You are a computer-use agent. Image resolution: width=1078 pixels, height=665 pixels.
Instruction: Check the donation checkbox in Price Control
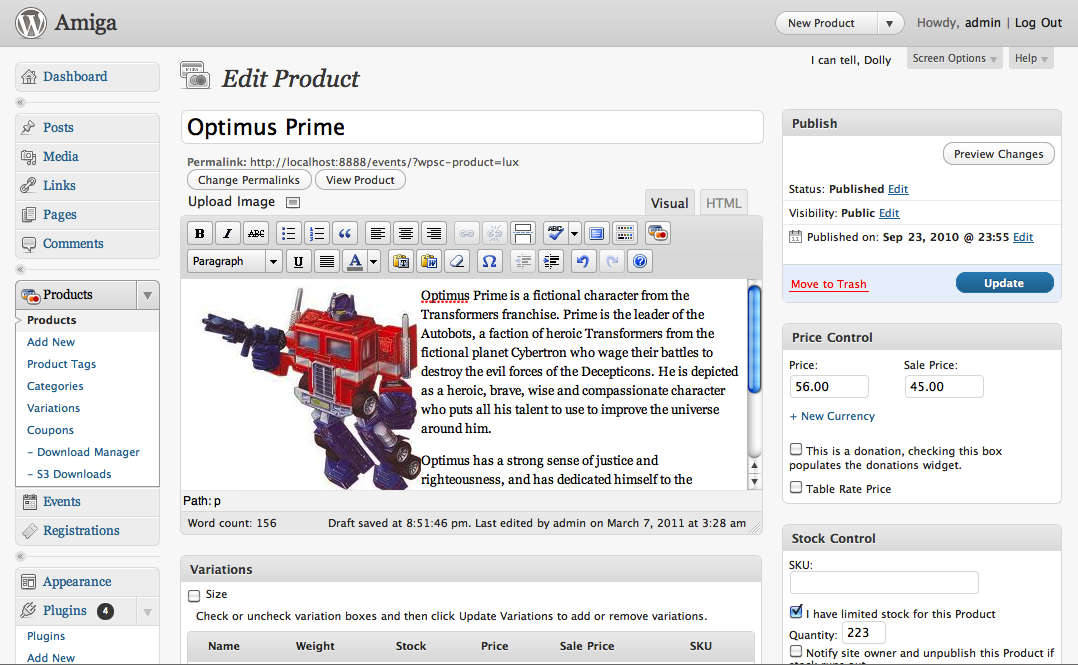point(796,449)
